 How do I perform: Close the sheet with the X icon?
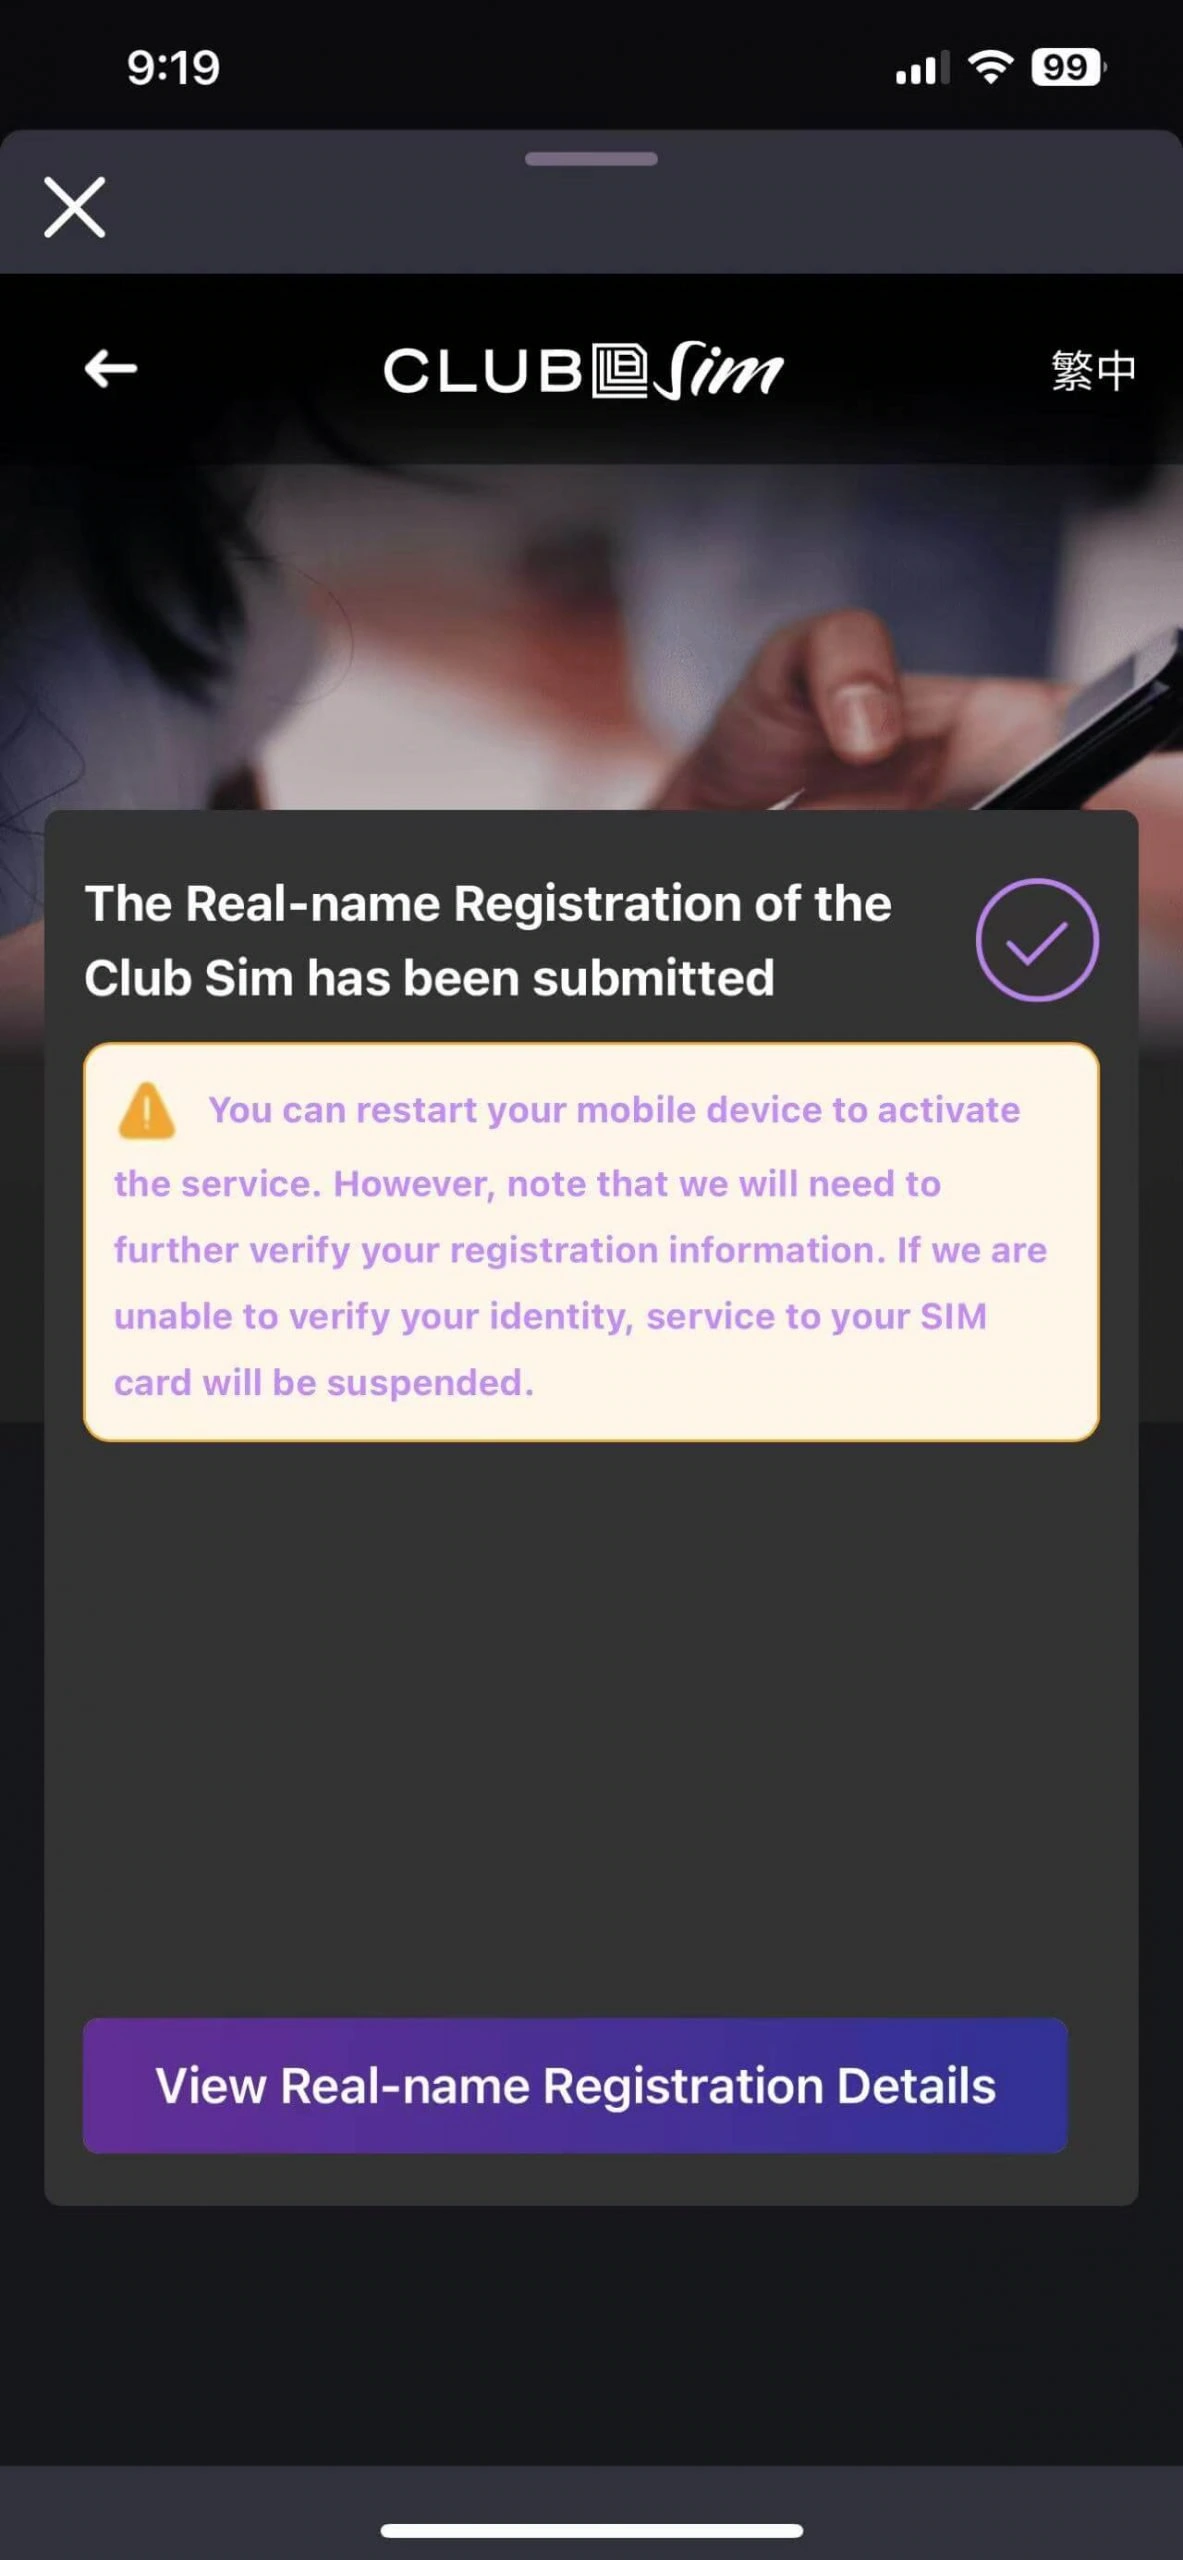tap(75, 207)
